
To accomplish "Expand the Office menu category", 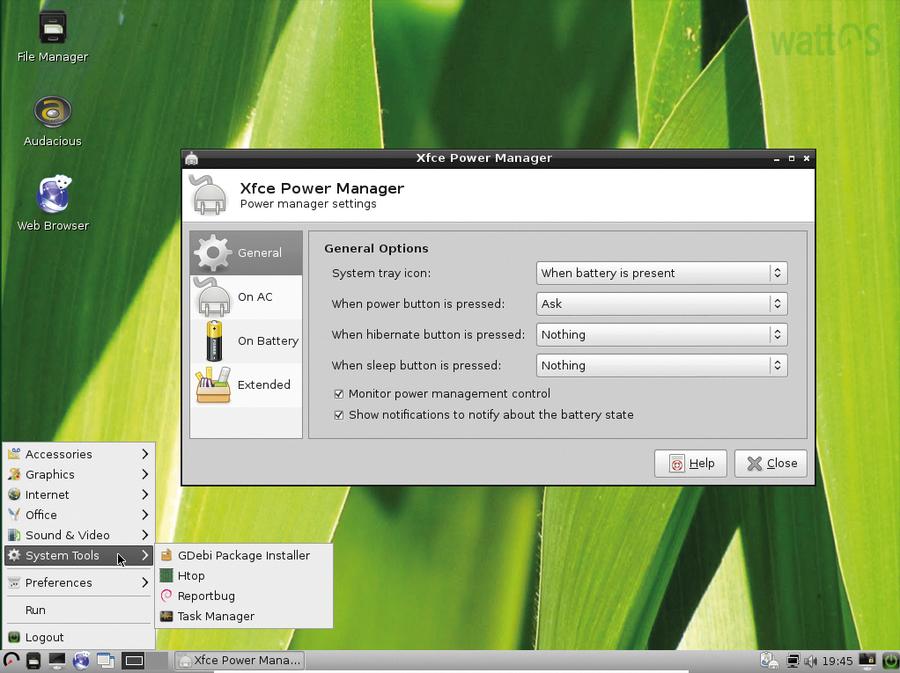I will (x=79, y=515).
